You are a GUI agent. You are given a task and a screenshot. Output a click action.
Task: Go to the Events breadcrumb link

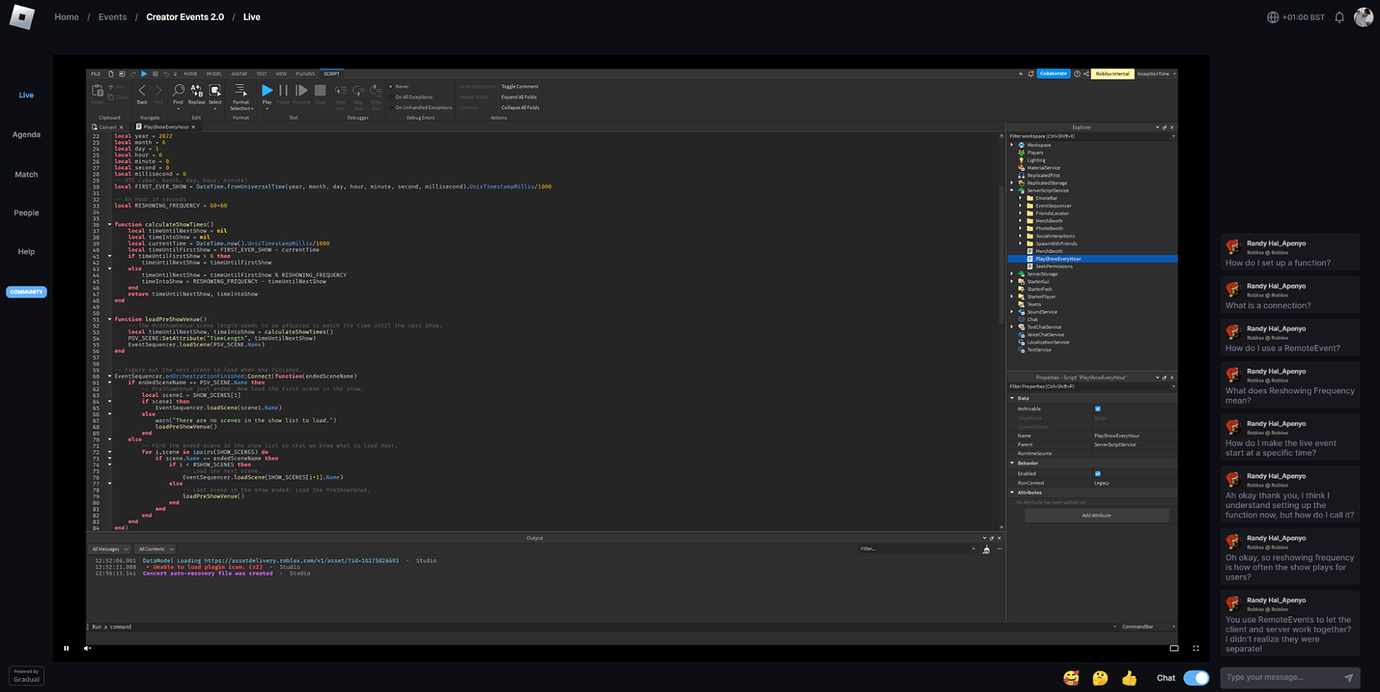112,17
